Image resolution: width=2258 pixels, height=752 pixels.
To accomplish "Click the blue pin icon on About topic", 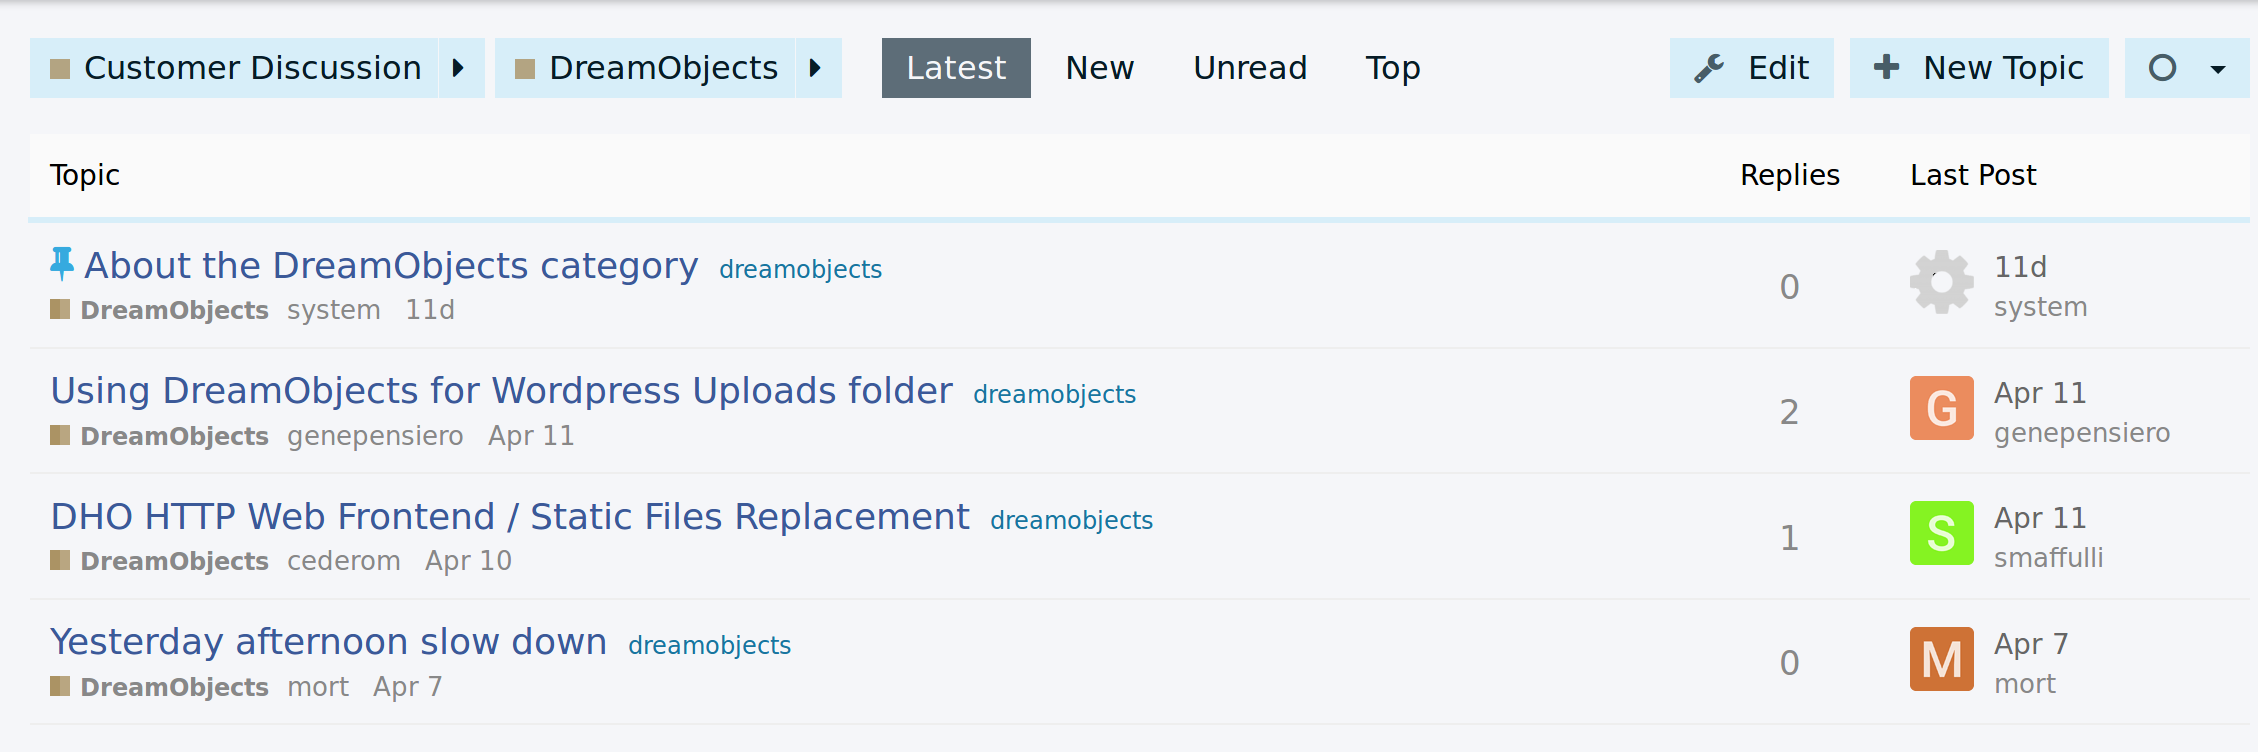I will tap(62, 264).
